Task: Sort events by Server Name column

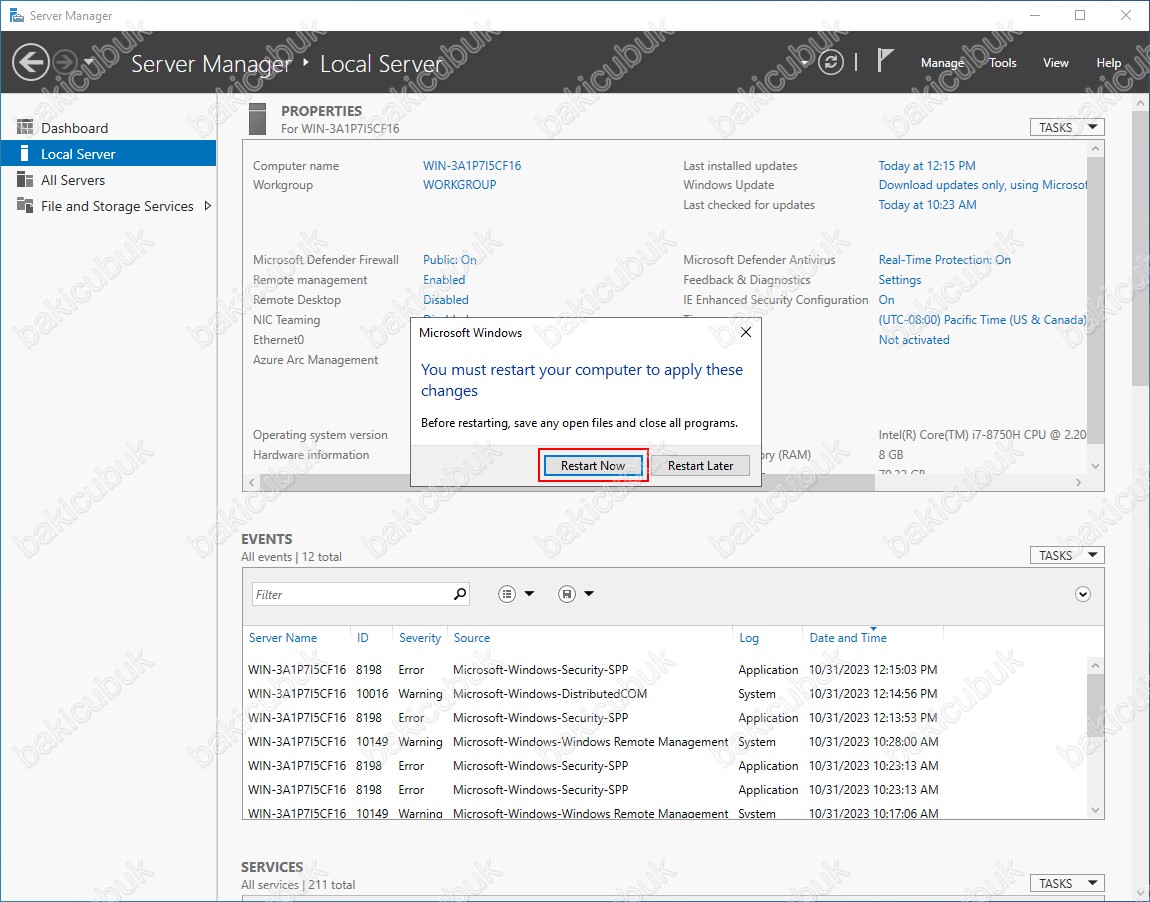Action: pos(283,638)
